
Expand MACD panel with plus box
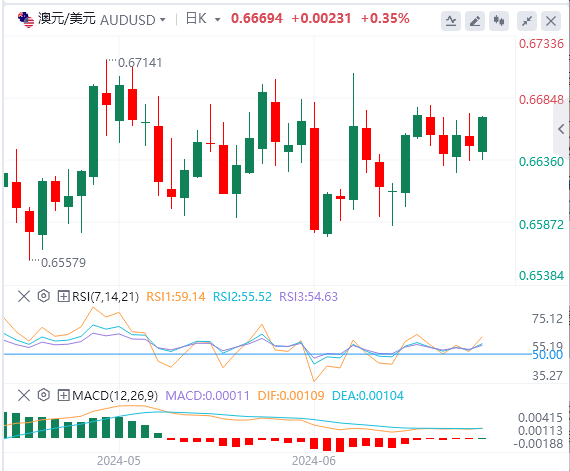[63, 395]
